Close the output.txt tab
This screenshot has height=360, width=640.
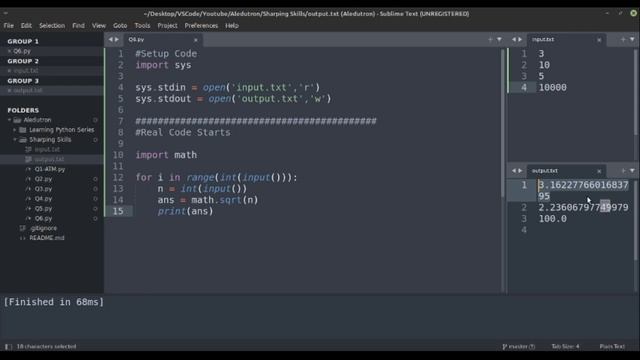599,171
